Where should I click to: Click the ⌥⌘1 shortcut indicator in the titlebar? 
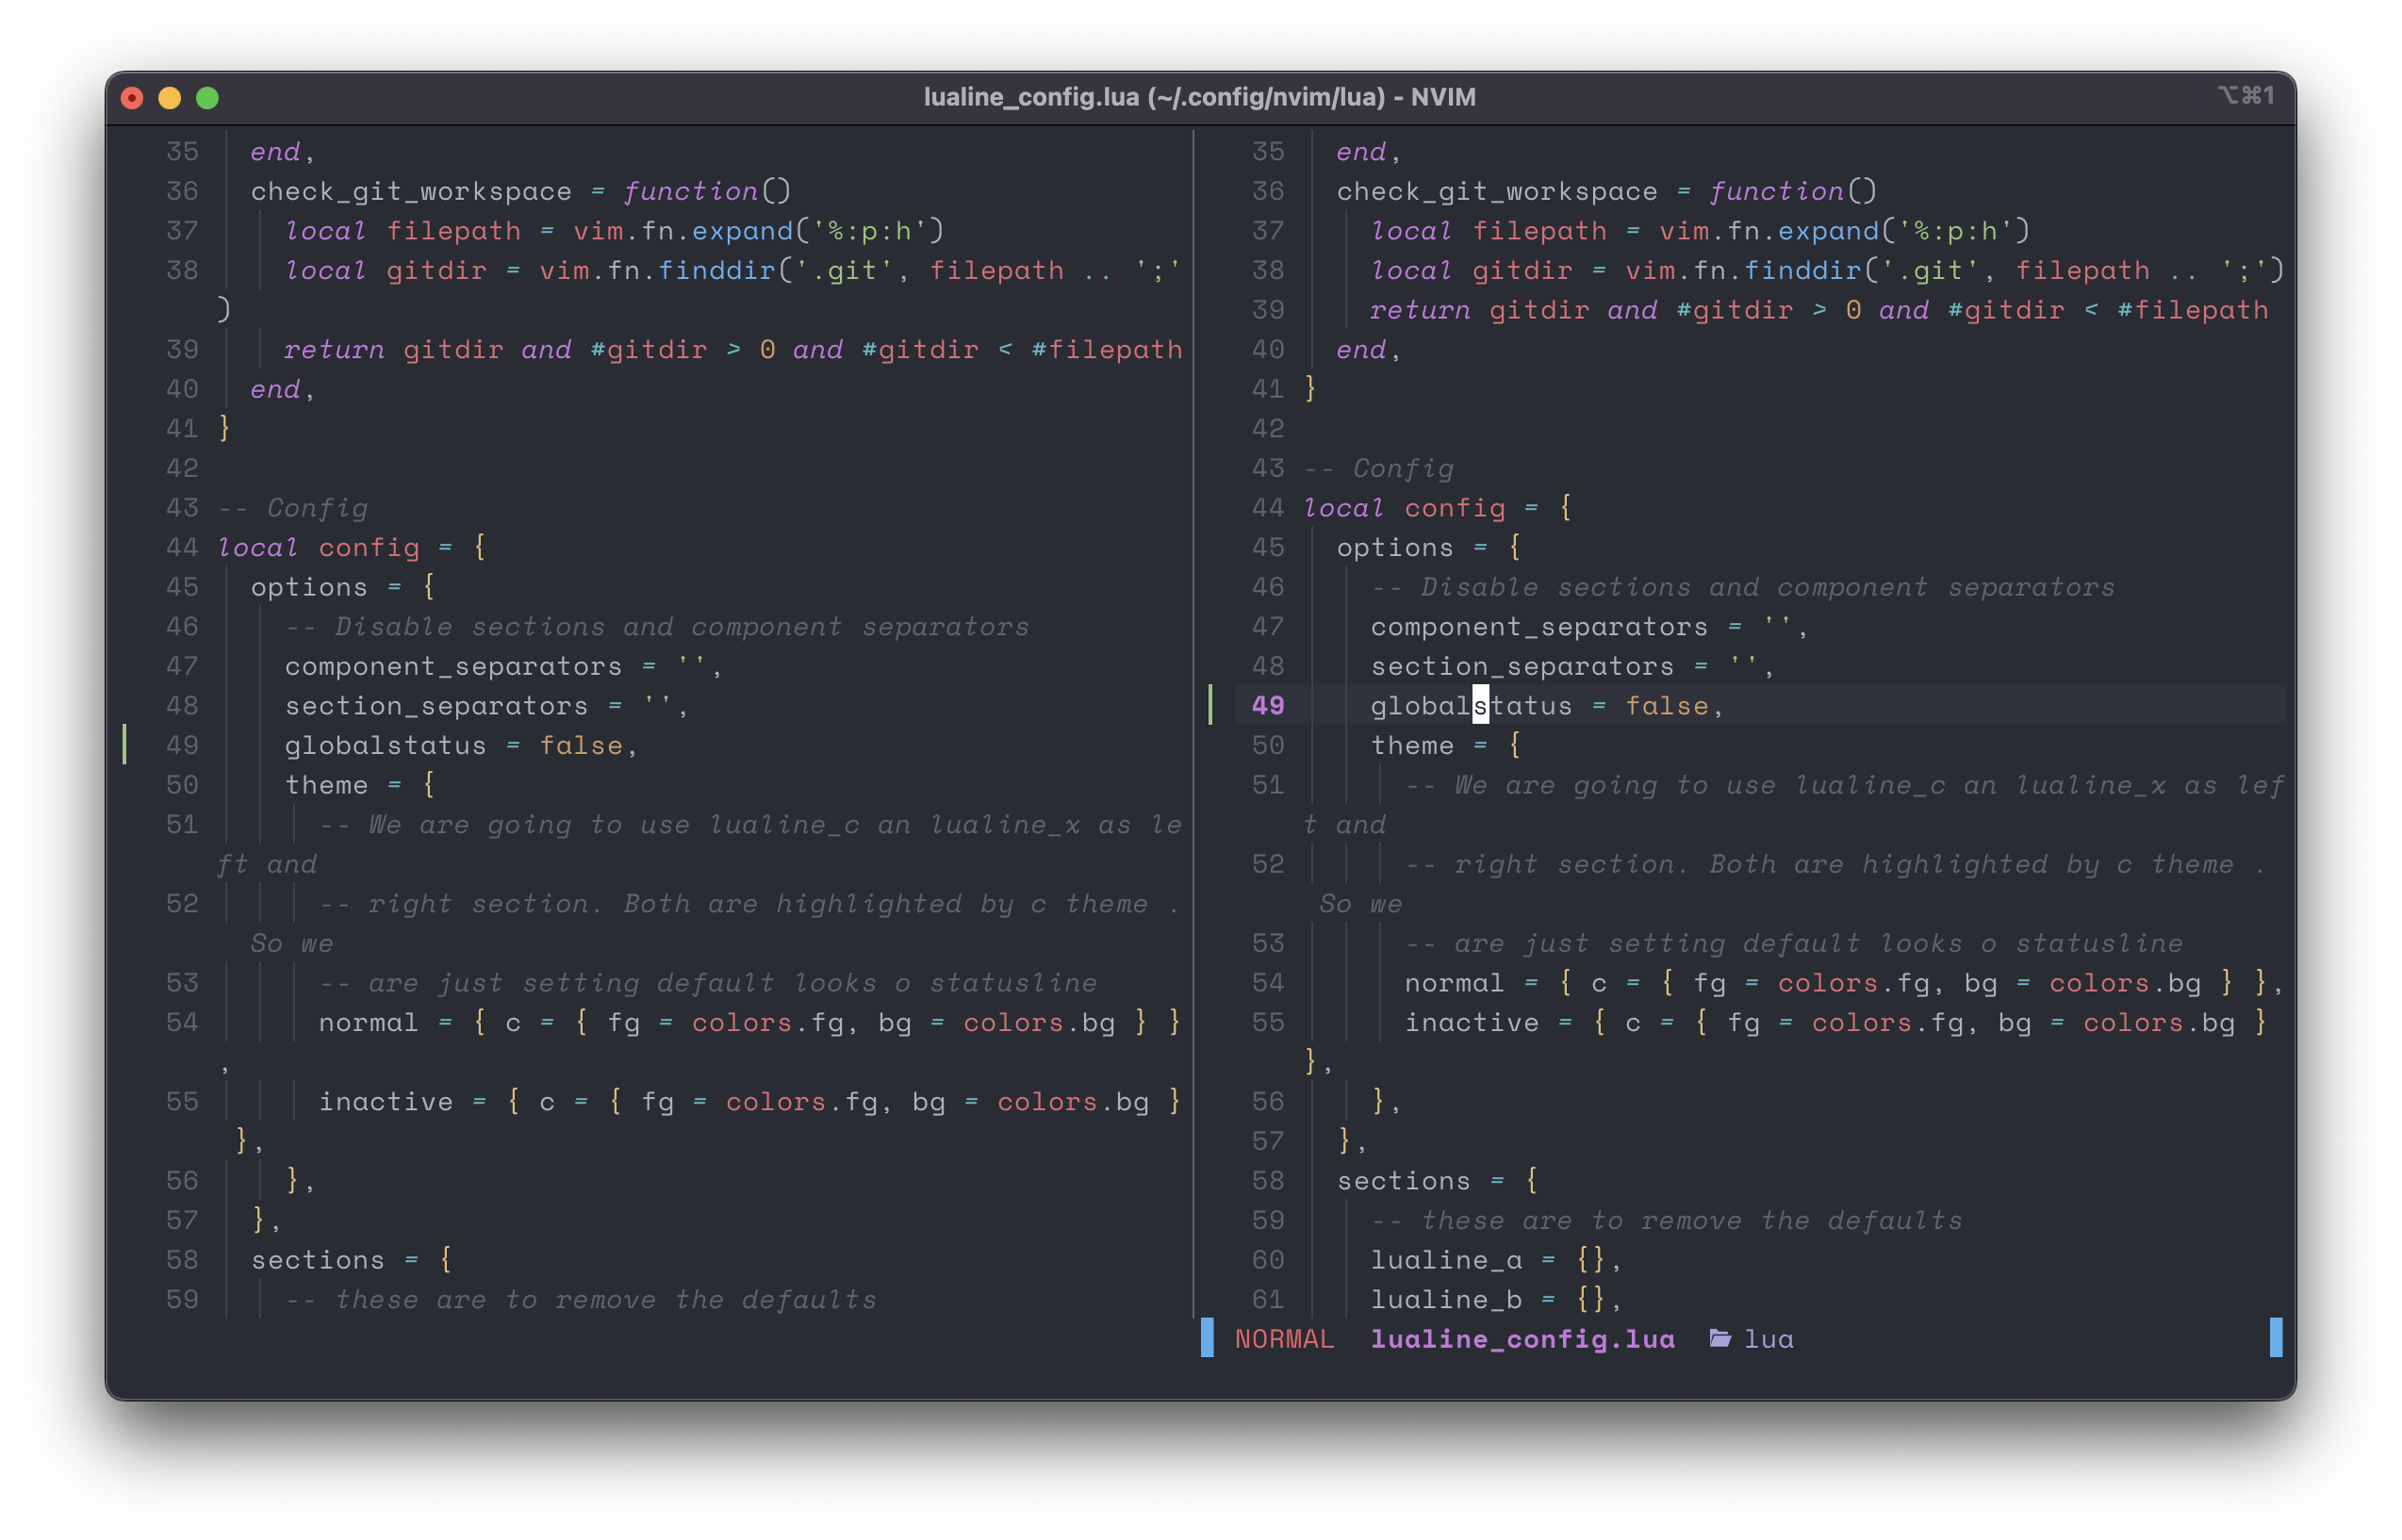point(2245,96)
